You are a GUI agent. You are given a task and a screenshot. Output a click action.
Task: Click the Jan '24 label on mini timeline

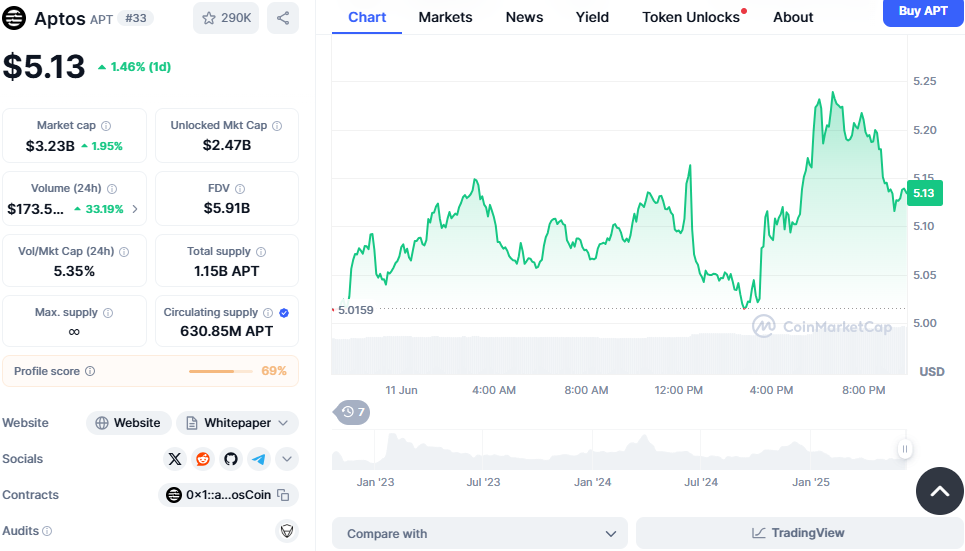pyautogui.click(x=592, y=482)
